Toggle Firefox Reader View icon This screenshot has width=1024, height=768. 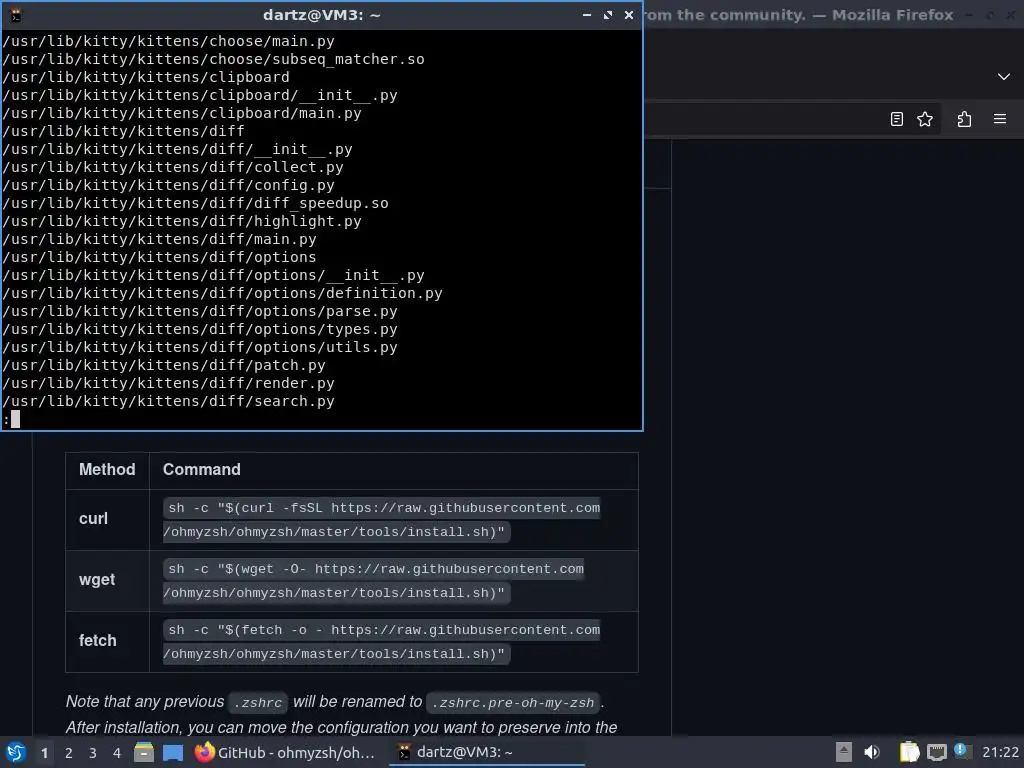pyautogui.click(x=897, y=119)
